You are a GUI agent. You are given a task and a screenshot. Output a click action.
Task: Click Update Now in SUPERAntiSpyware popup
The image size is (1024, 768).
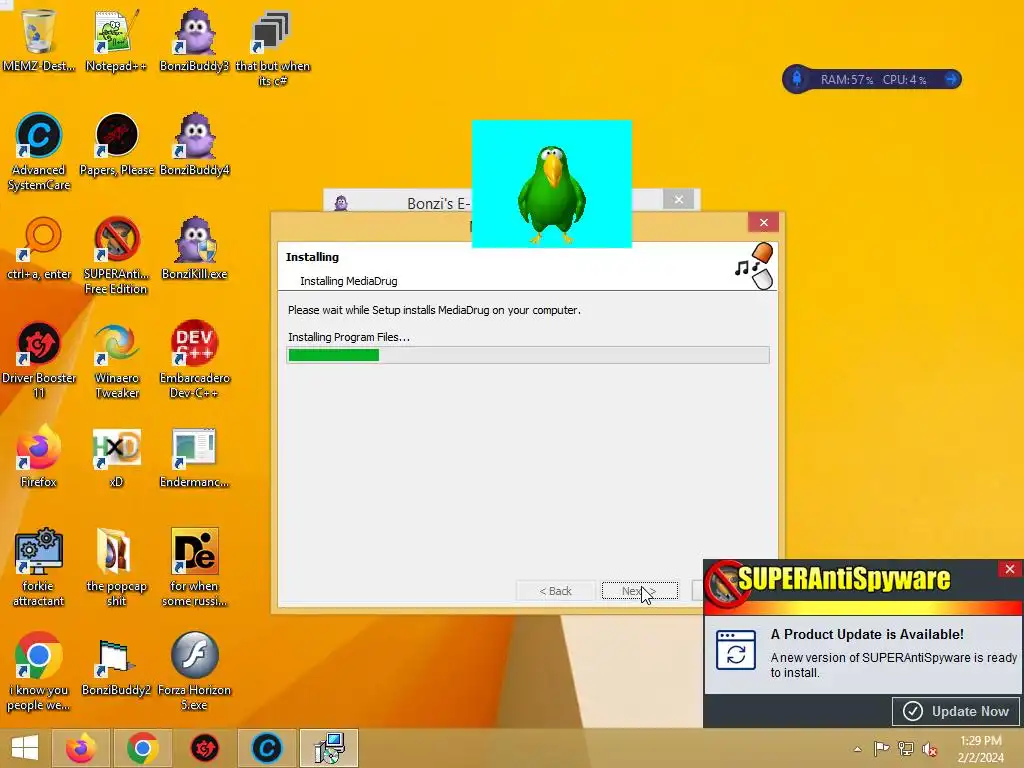957,711
